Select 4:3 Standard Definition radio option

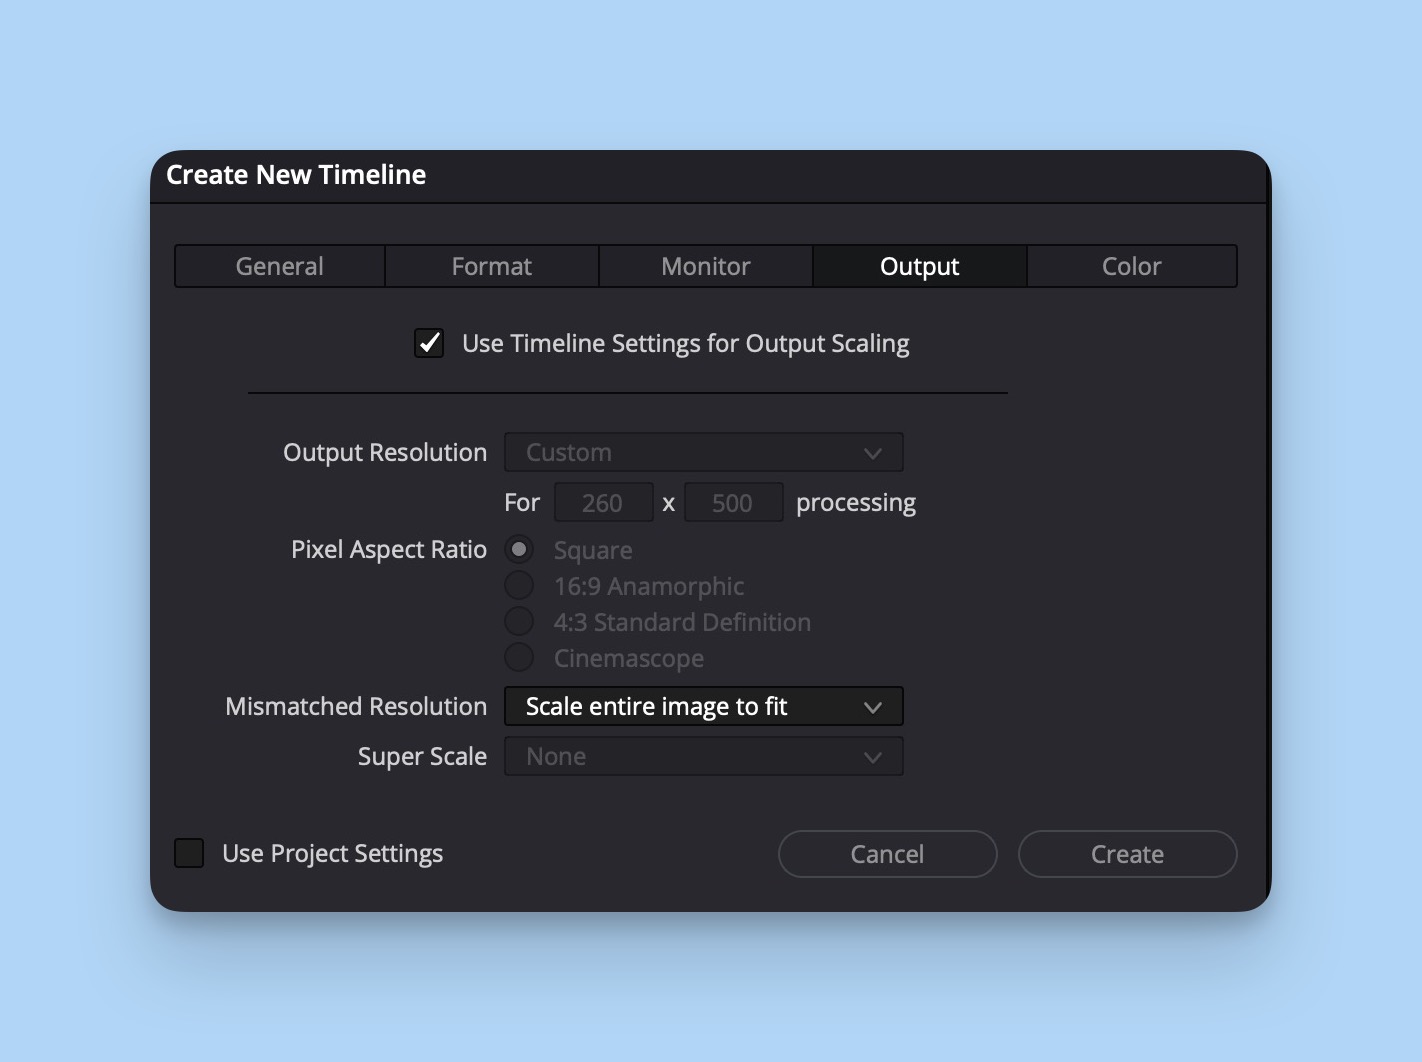[519, 621]
